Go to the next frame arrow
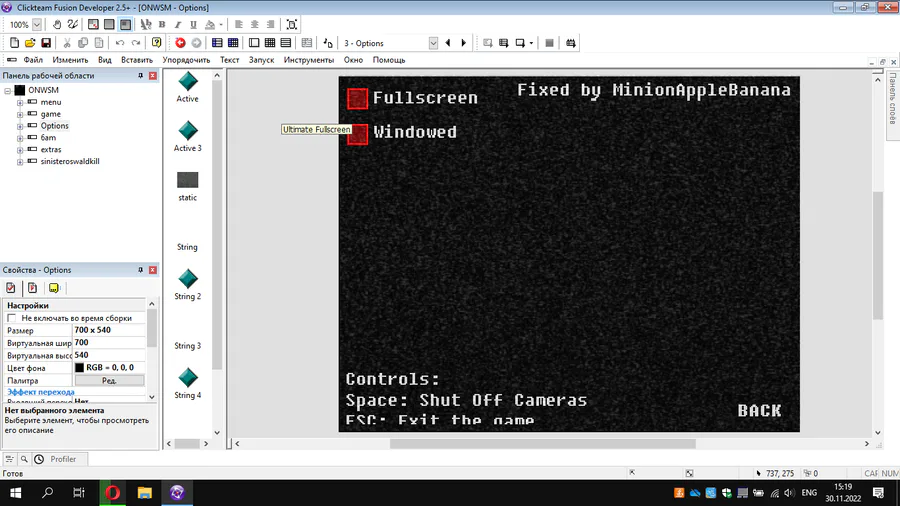 (464, 43)
